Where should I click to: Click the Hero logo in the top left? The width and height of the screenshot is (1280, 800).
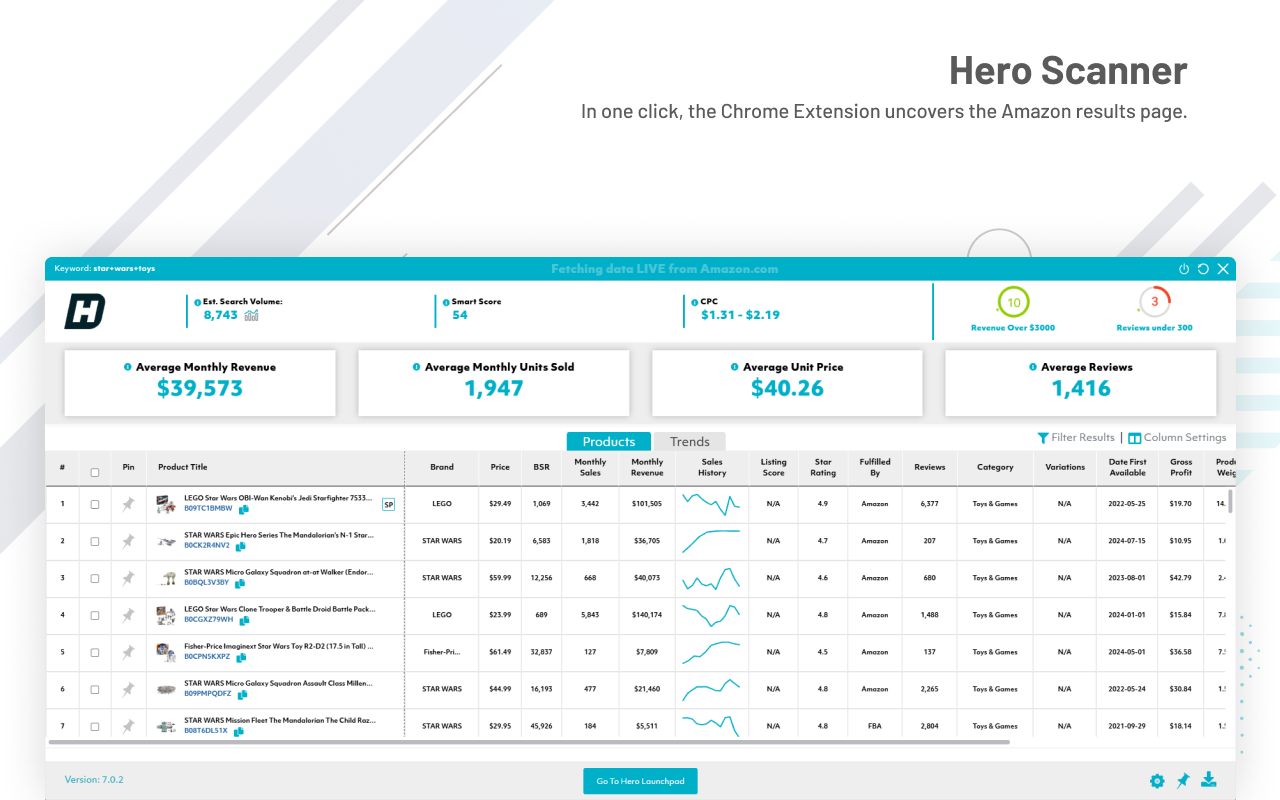pos(85,310)
